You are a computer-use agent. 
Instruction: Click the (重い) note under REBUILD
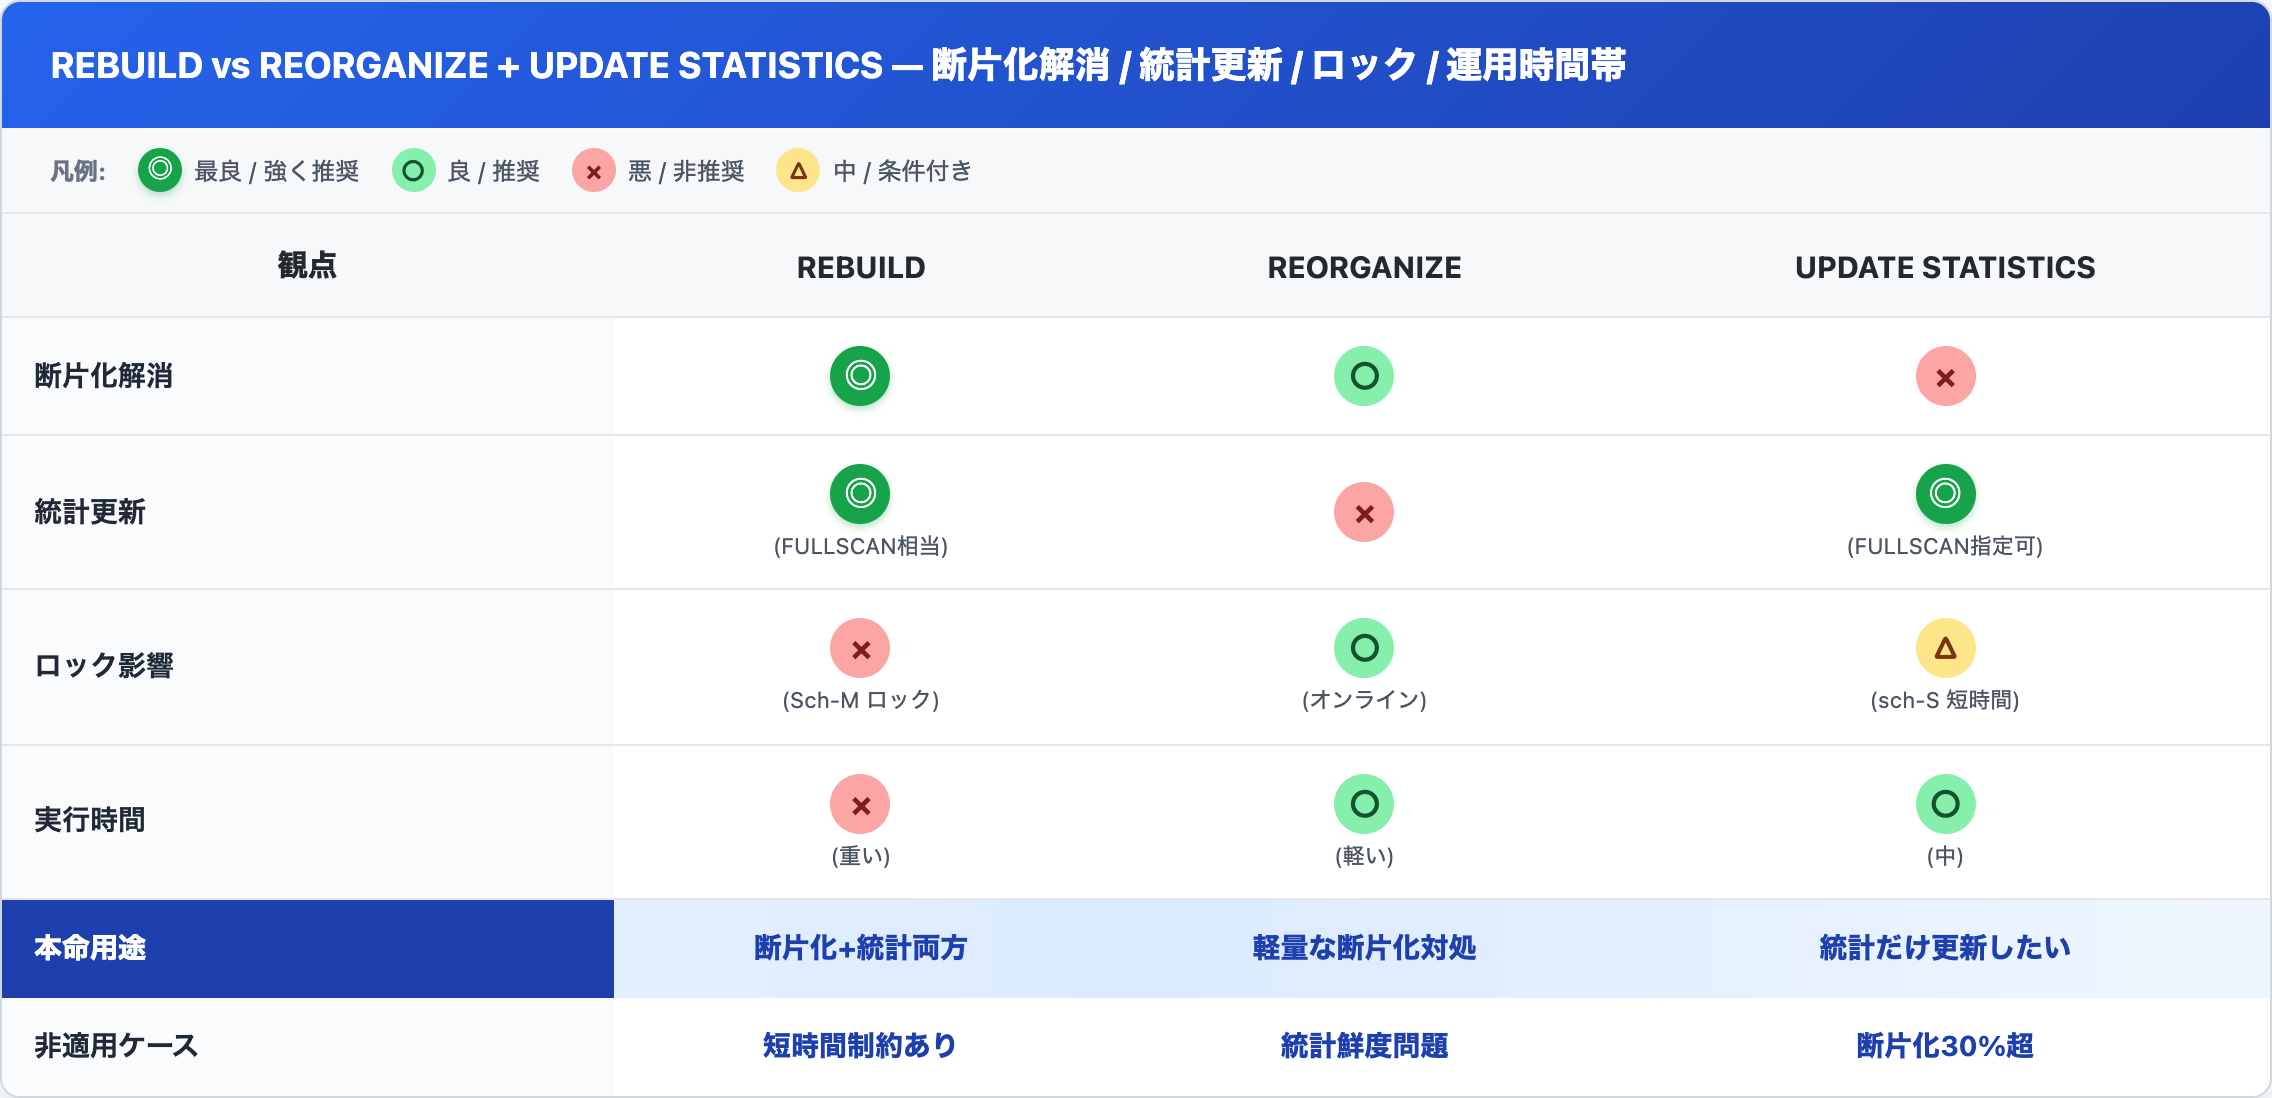click(861, 856)
